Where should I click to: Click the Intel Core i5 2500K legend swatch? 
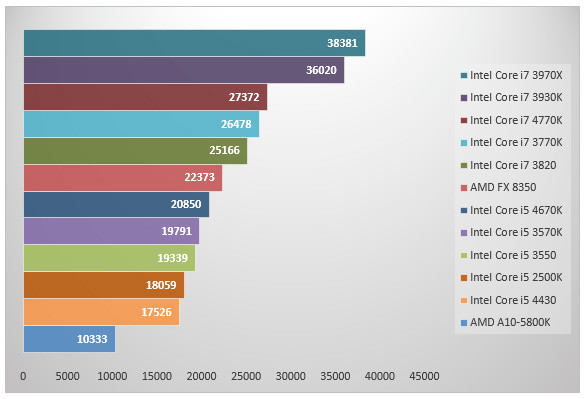coord(464,278)
